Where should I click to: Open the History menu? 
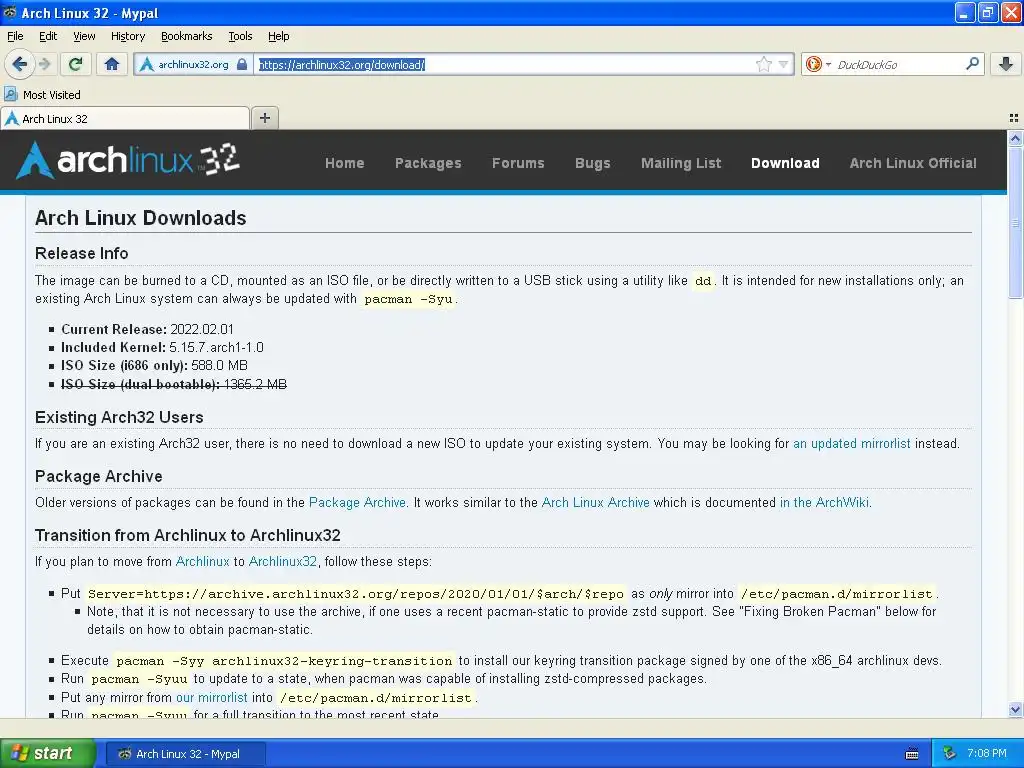pyautogui.click(x=128, y=36)
